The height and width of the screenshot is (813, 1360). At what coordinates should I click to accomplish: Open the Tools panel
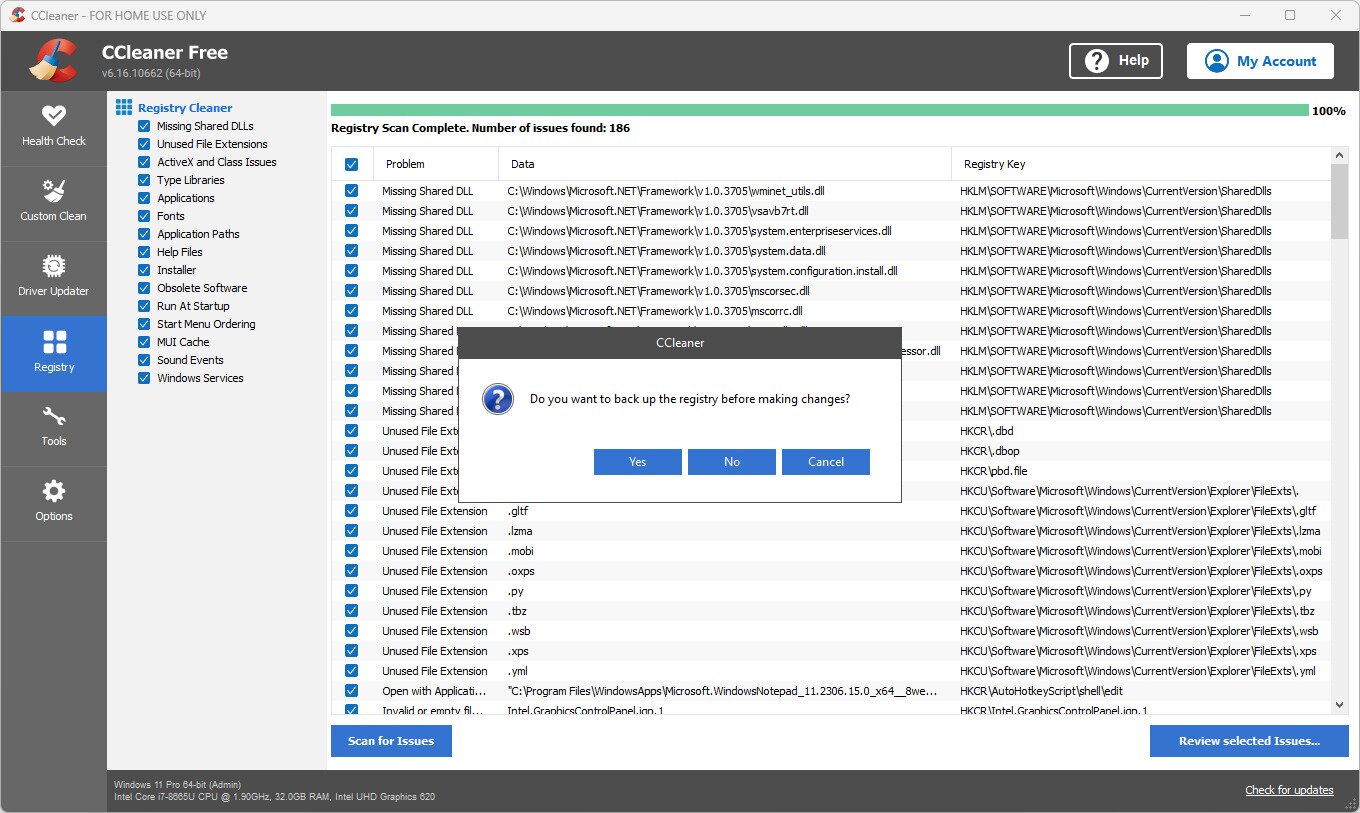pyautogui.click(x=54, y=428)
